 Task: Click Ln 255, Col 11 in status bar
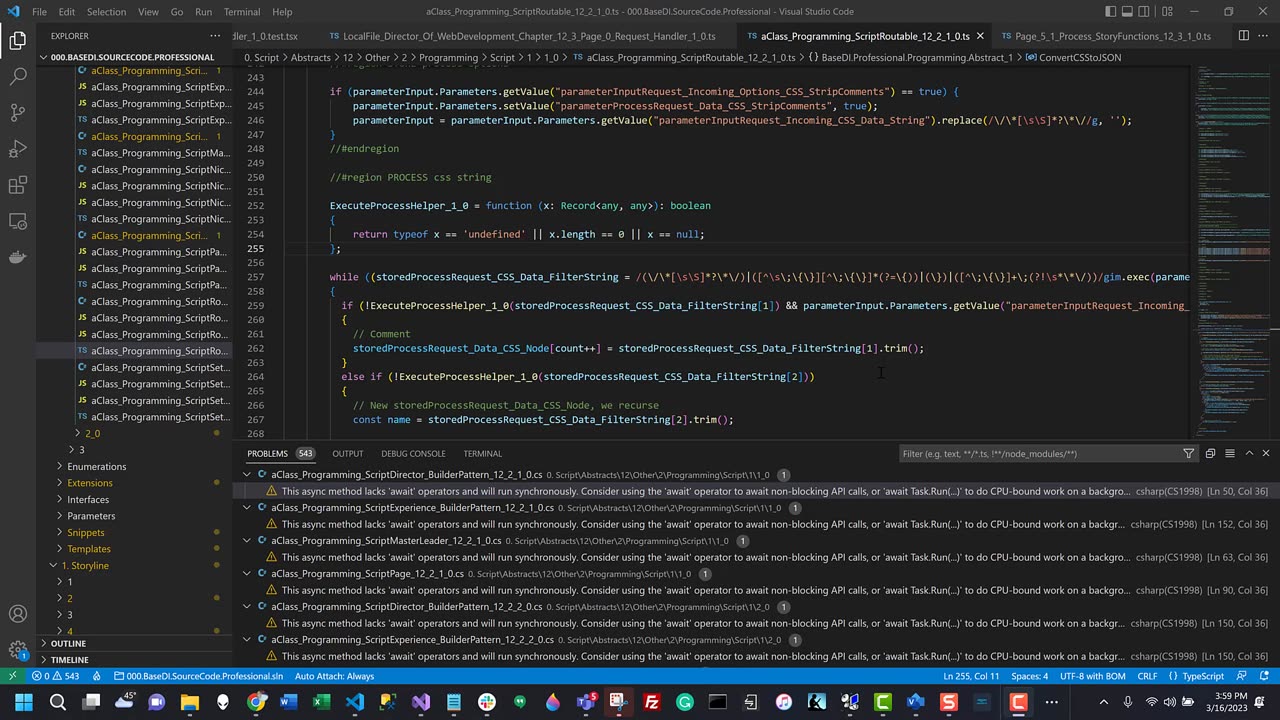(x=971, y=676)
